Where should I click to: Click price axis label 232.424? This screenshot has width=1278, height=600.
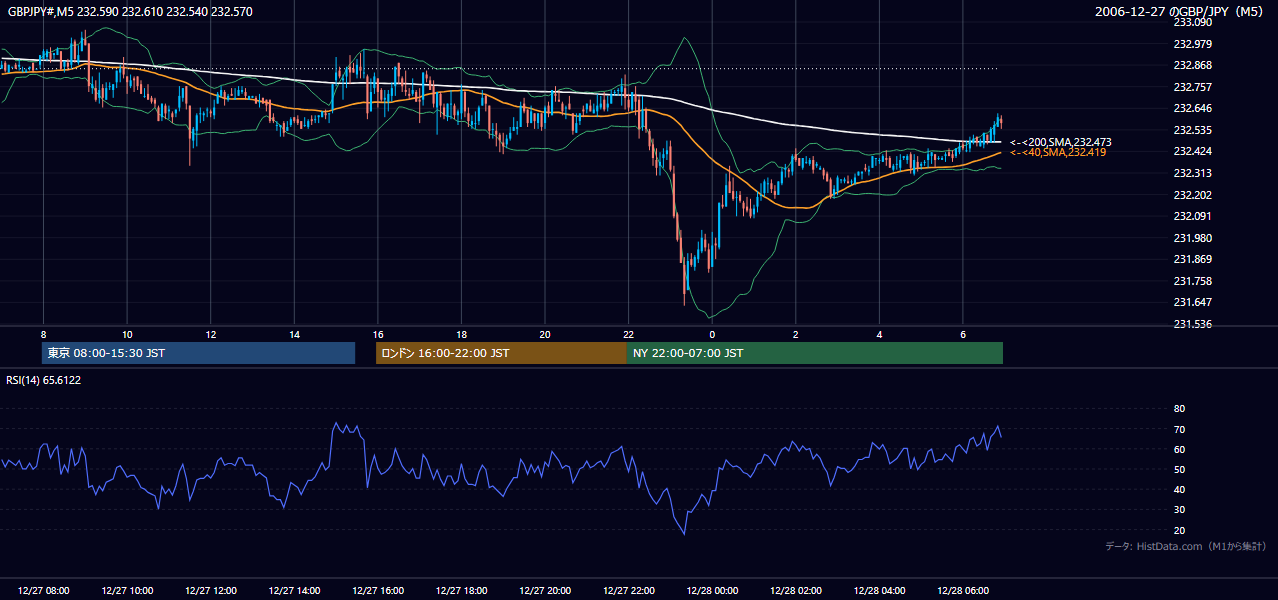tap(1193, 152)
